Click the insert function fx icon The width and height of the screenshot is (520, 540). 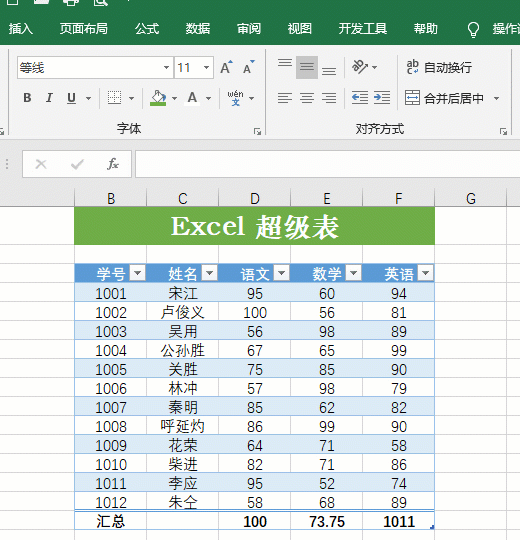click(x=113, y=164)
